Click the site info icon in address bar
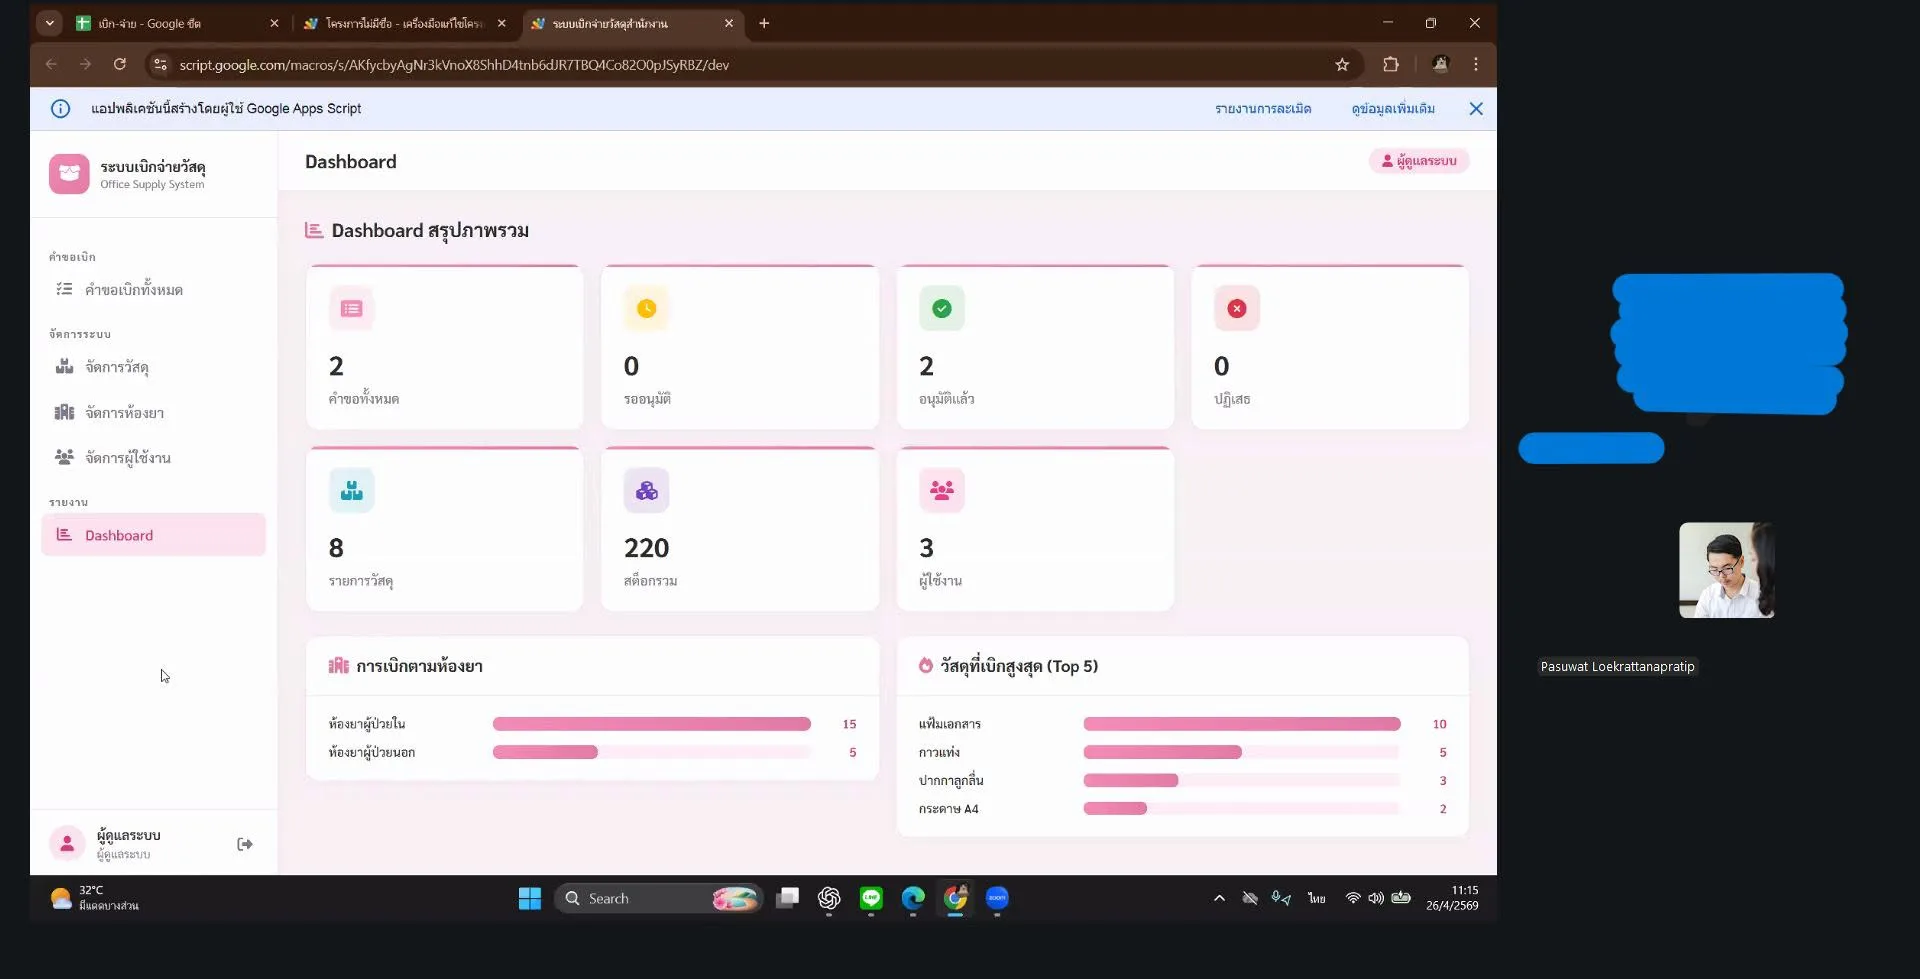Image resolution: width=1920 pixels, height=979 pixels. [x=160, y=65]
